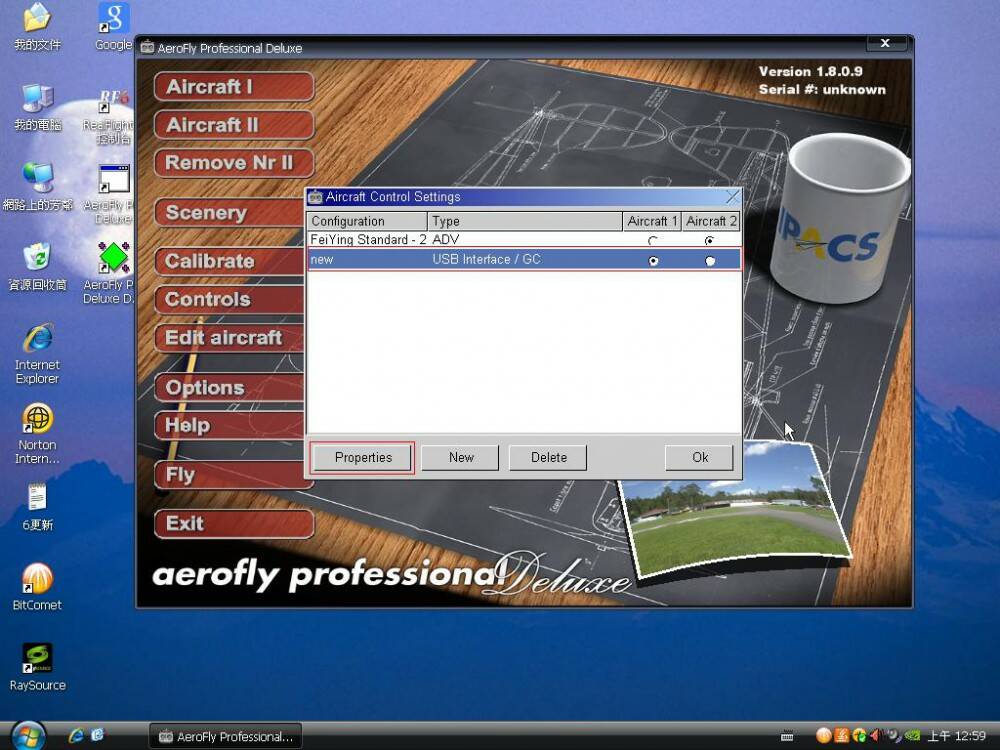Start flying with the Fly button

(230, 474)
